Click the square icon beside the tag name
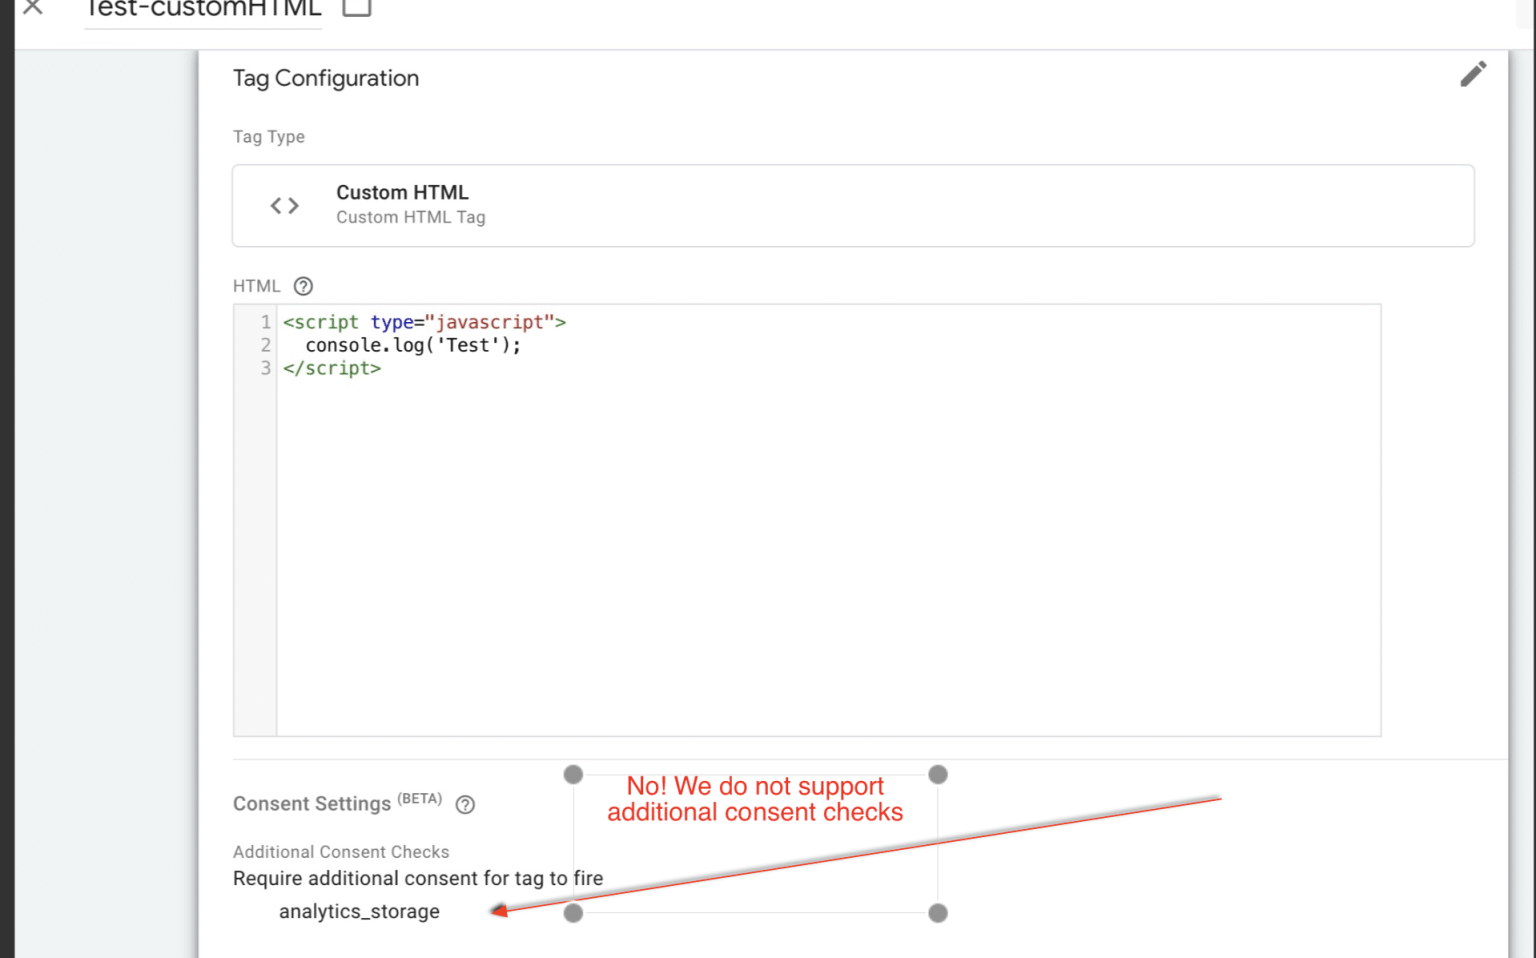 pos(357,7)
